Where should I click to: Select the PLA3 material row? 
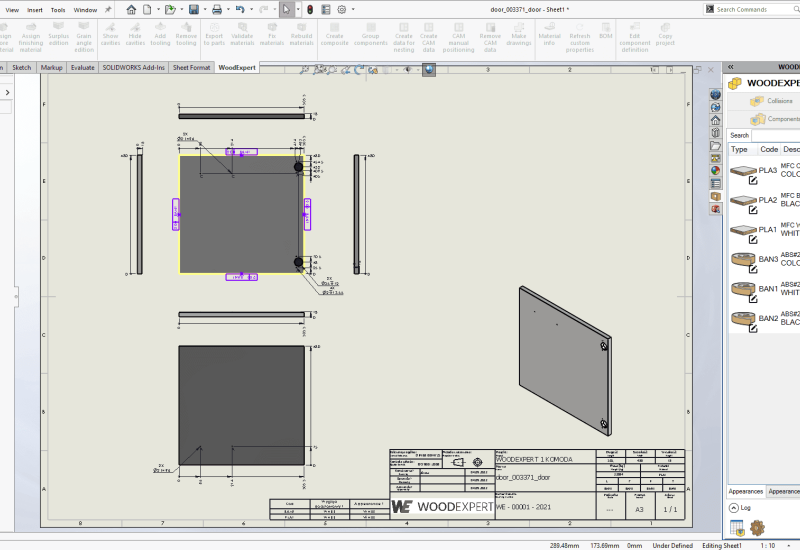tap(764, 171)
